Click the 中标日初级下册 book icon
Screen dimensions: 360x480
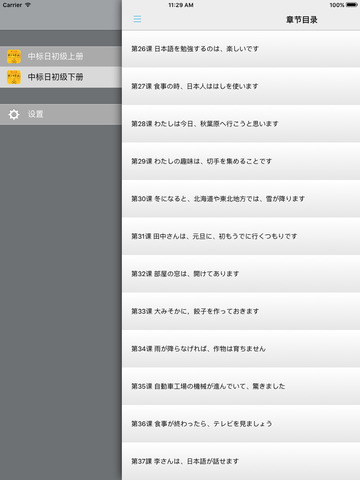point(14,77)
